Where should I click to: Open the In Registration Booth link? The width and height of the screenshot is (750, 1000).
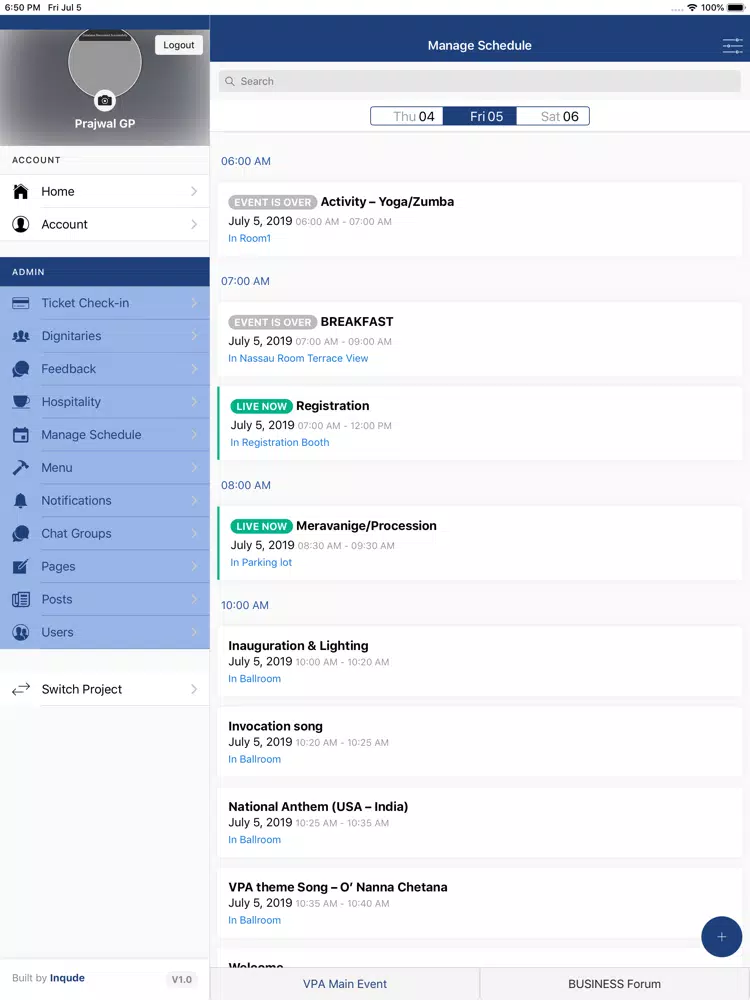(280, 443)
